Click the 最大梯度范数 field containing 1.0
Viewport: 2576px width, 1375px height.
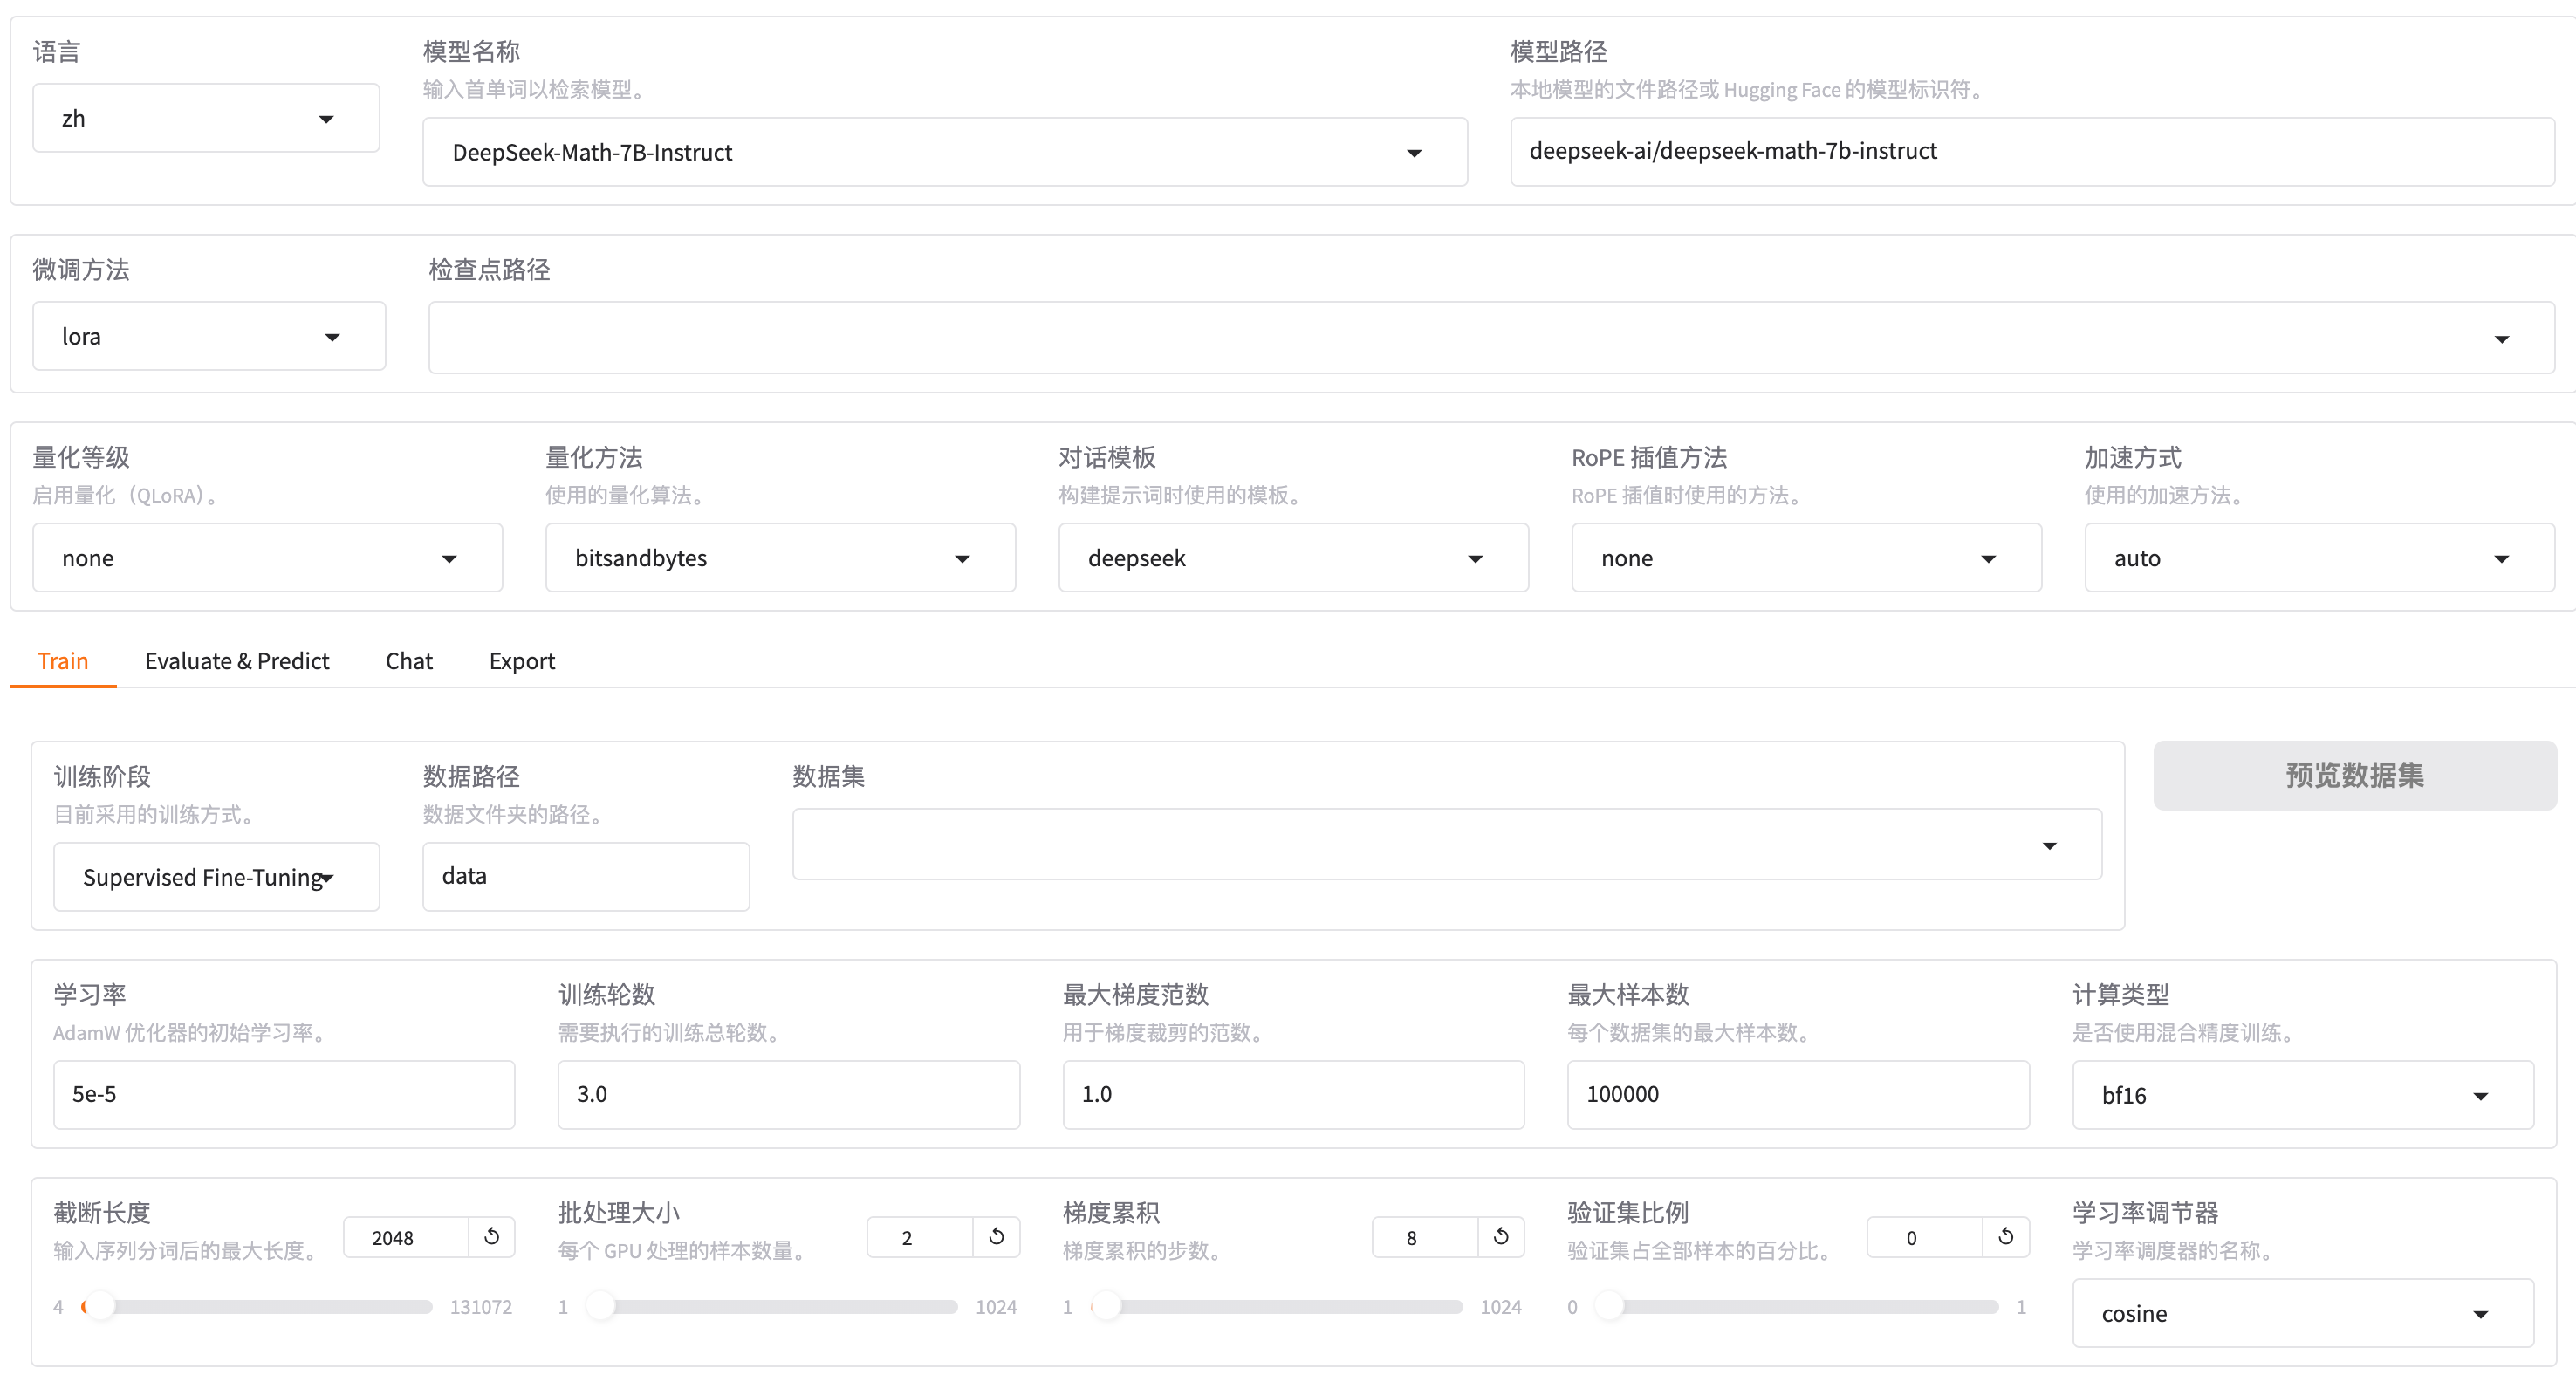point(1294,1094)
